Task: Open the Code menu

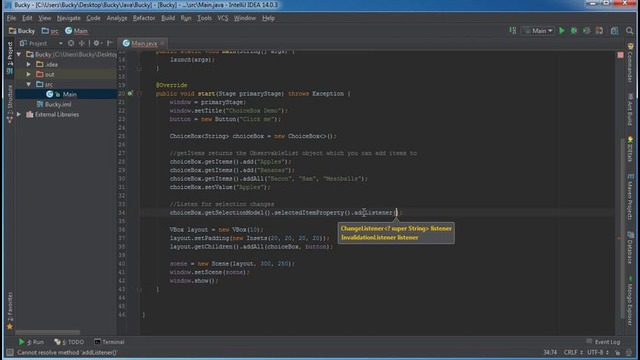Action: pyautogui.click(x=93, y=18)
